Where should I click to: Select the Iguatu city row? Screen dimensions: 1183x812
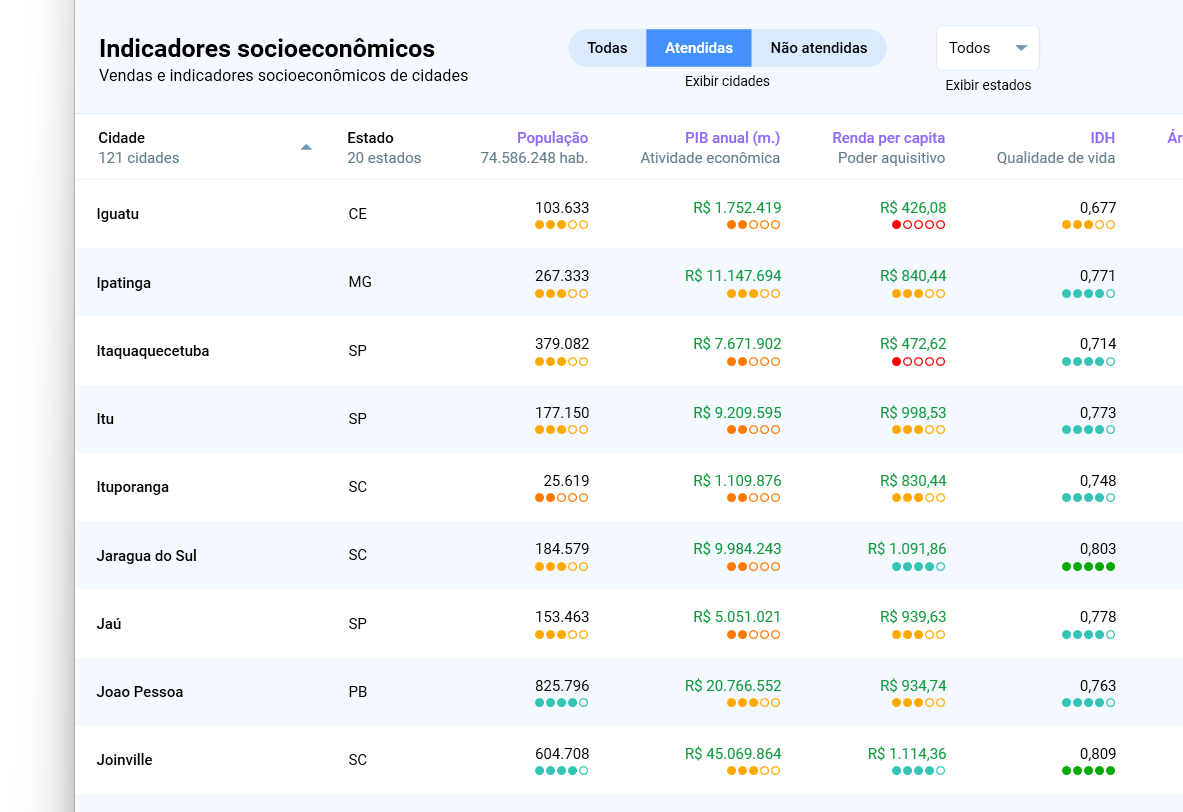[629, 214]
